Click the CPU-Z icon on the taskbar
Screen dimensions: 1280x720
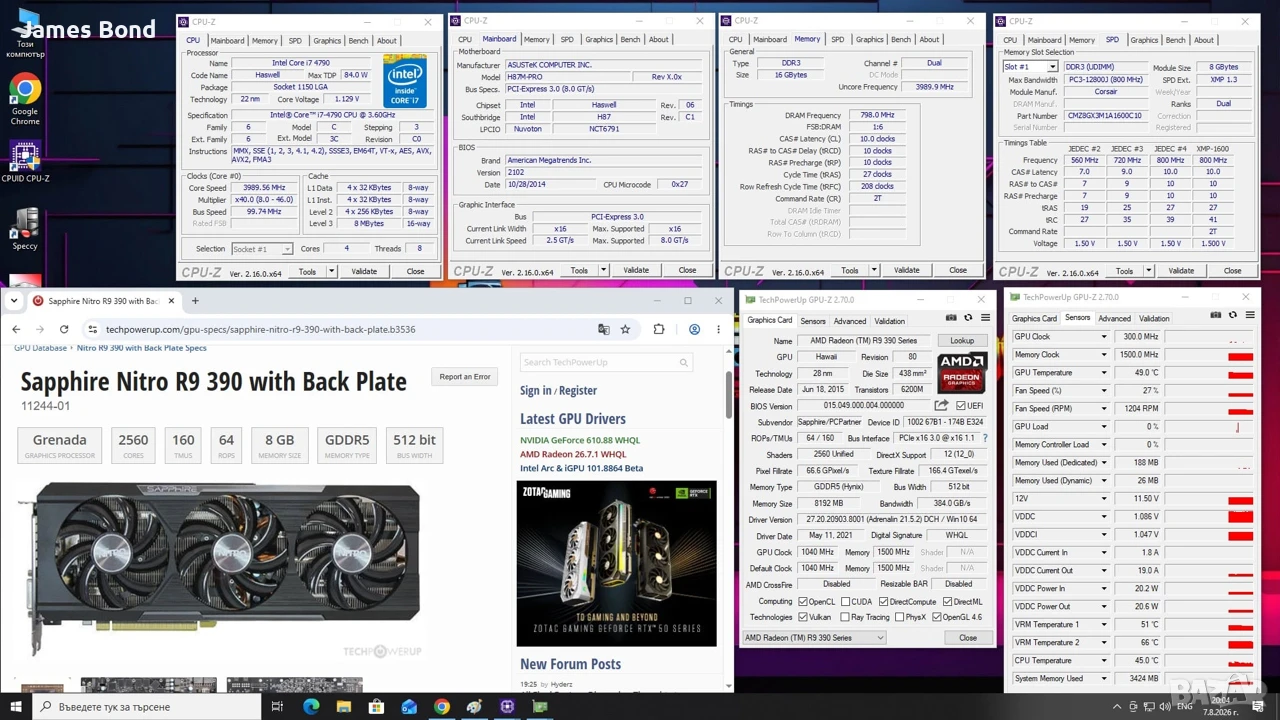[x=507, y=707]
